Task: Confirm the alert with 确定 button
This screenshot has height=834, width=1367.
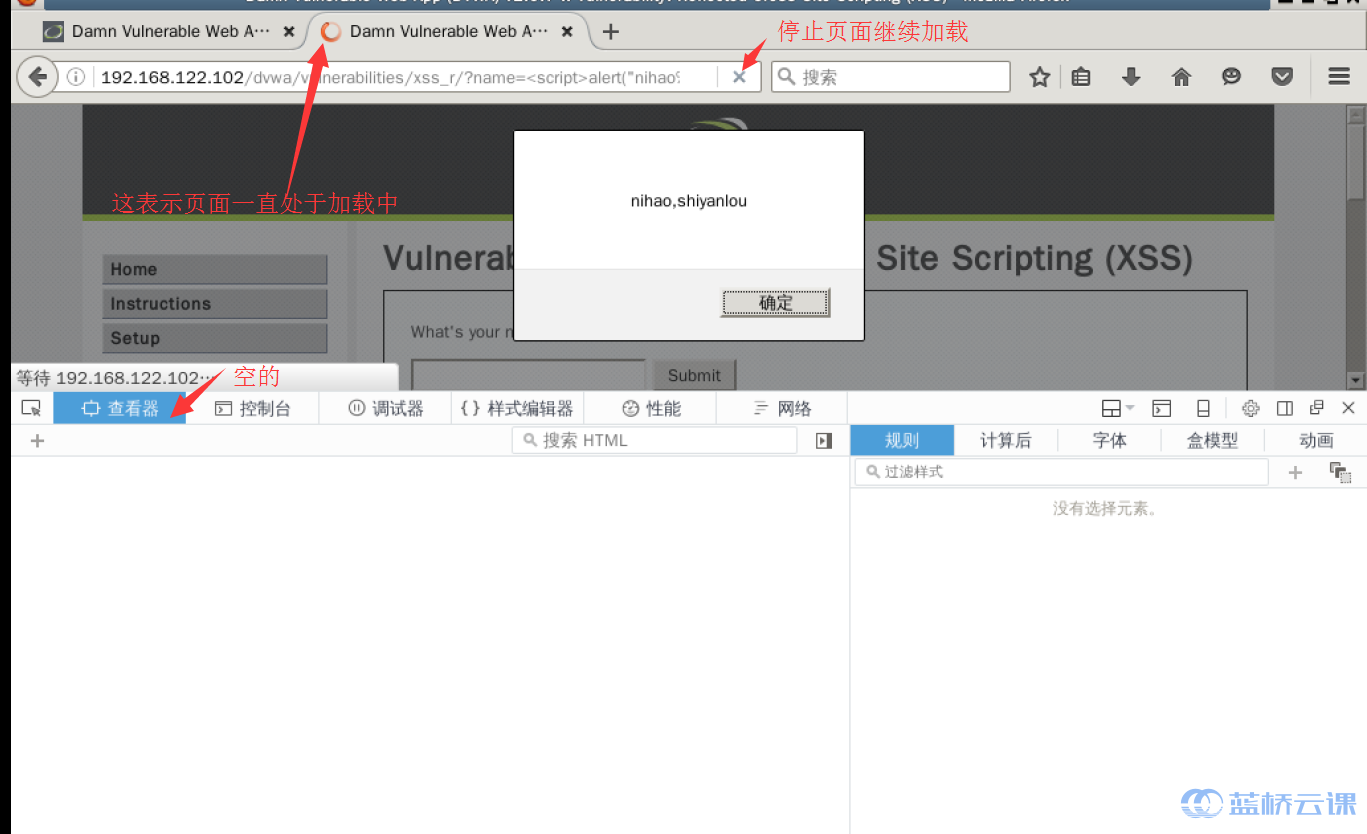Action: click(775, 303)
